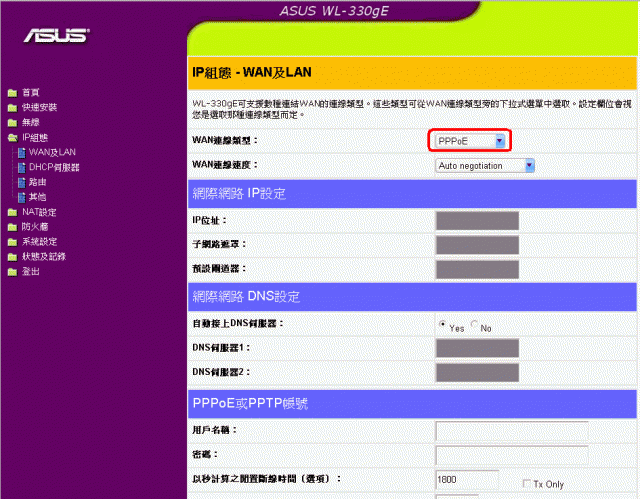640x499 pixels.
Task: Open the 狀態及記錄 folder icon
Action: [13, 257]
